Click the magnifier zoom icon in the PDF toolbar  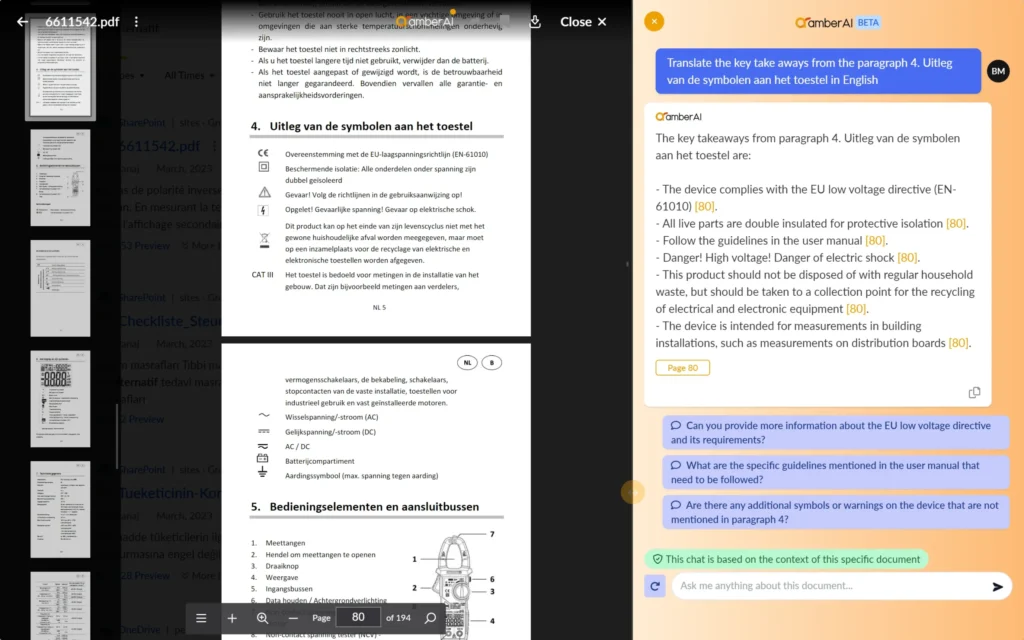coord(262,618)
